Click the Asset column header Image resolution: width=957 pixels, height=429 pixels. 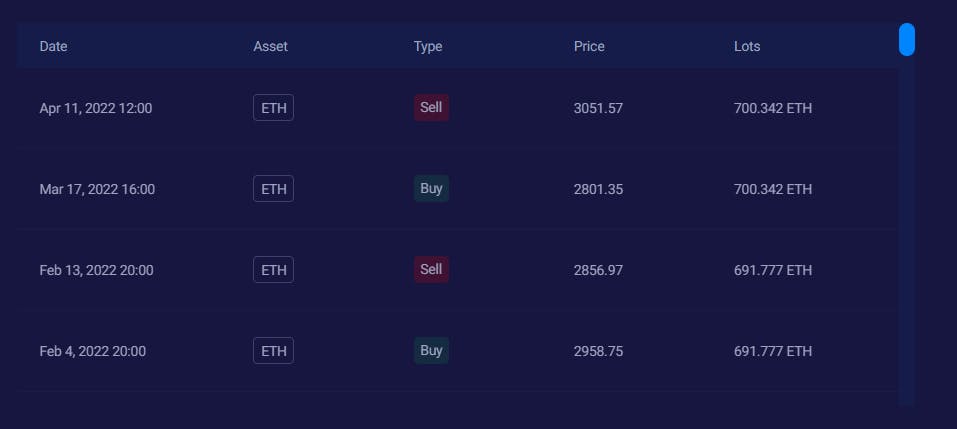(x=270, y=46)
